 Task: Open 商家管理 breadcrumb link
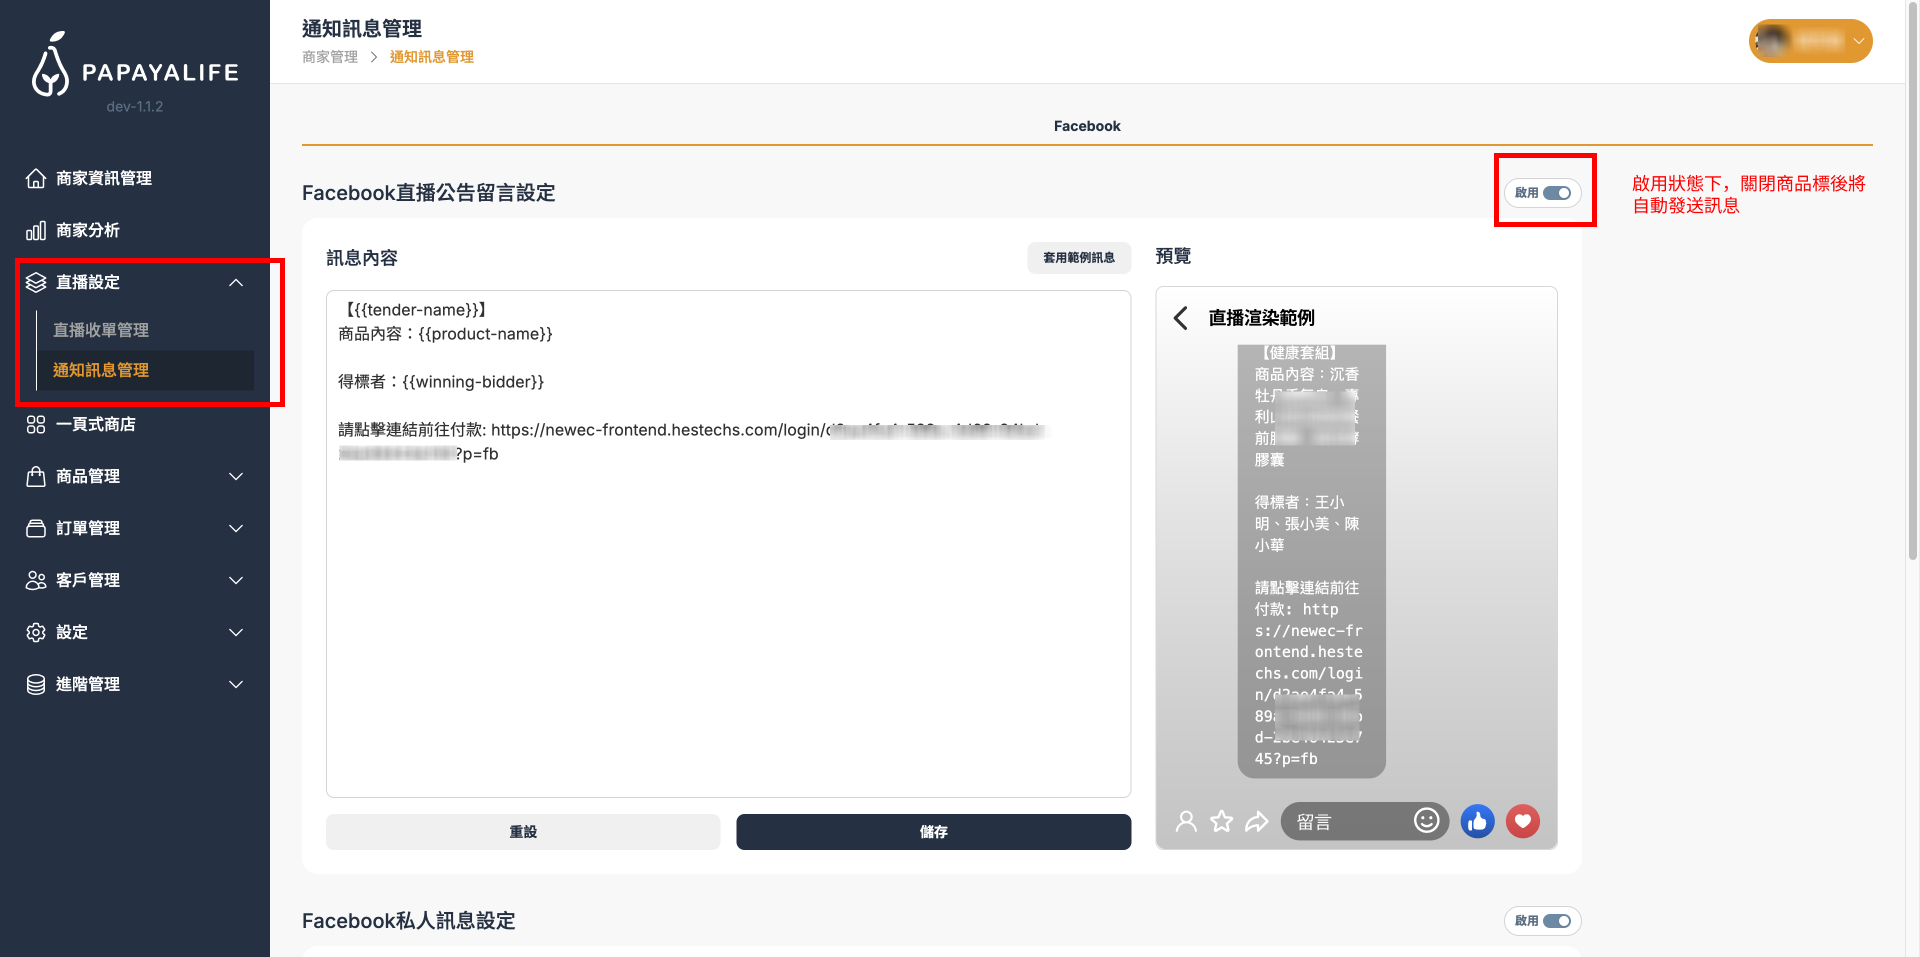pos(329,57)
